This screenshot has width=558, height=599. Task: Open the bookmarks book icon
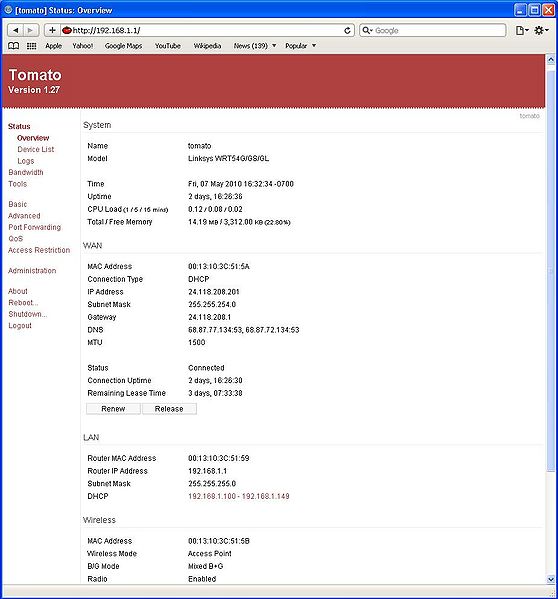[14, 46]
